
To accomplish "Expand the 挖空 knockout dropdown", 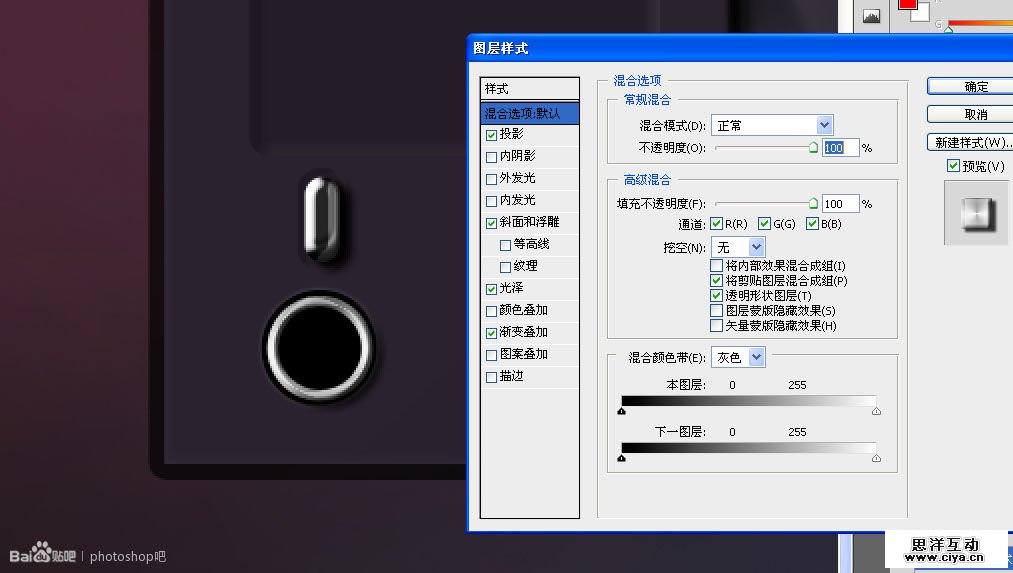I will click(756, 246).
